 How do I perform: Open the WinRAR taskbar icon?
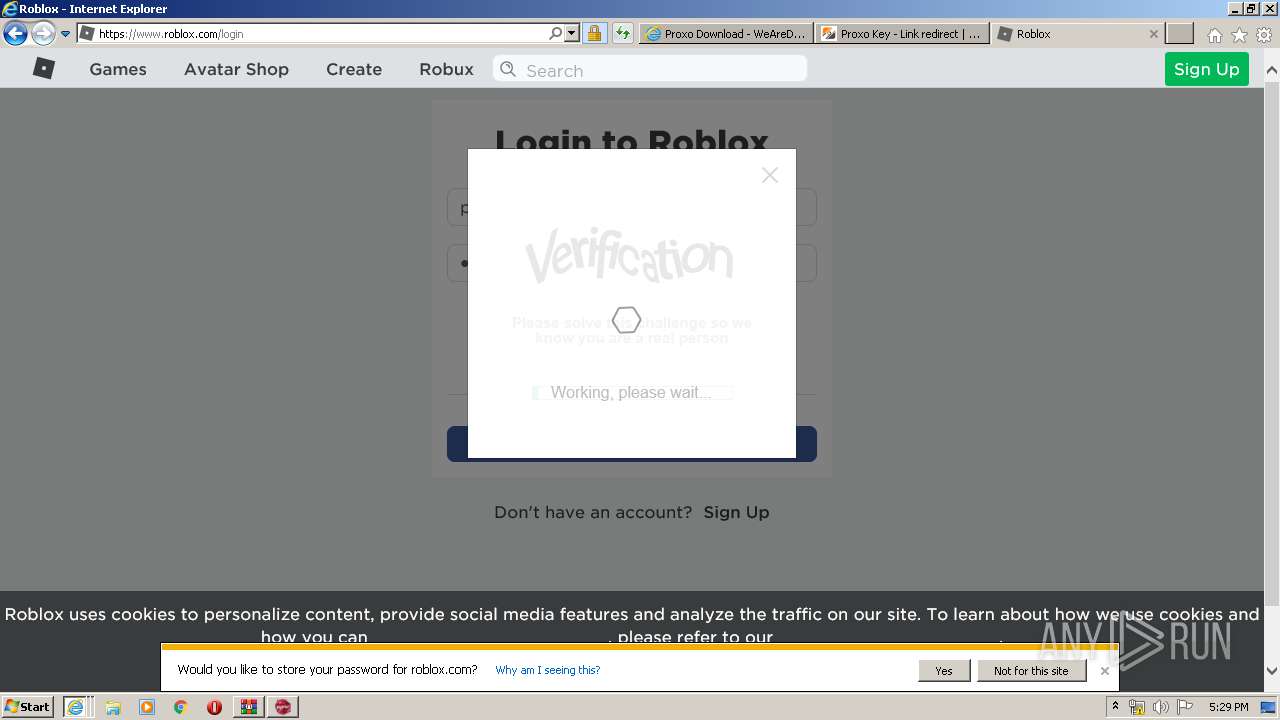click(x=248, y=707)
